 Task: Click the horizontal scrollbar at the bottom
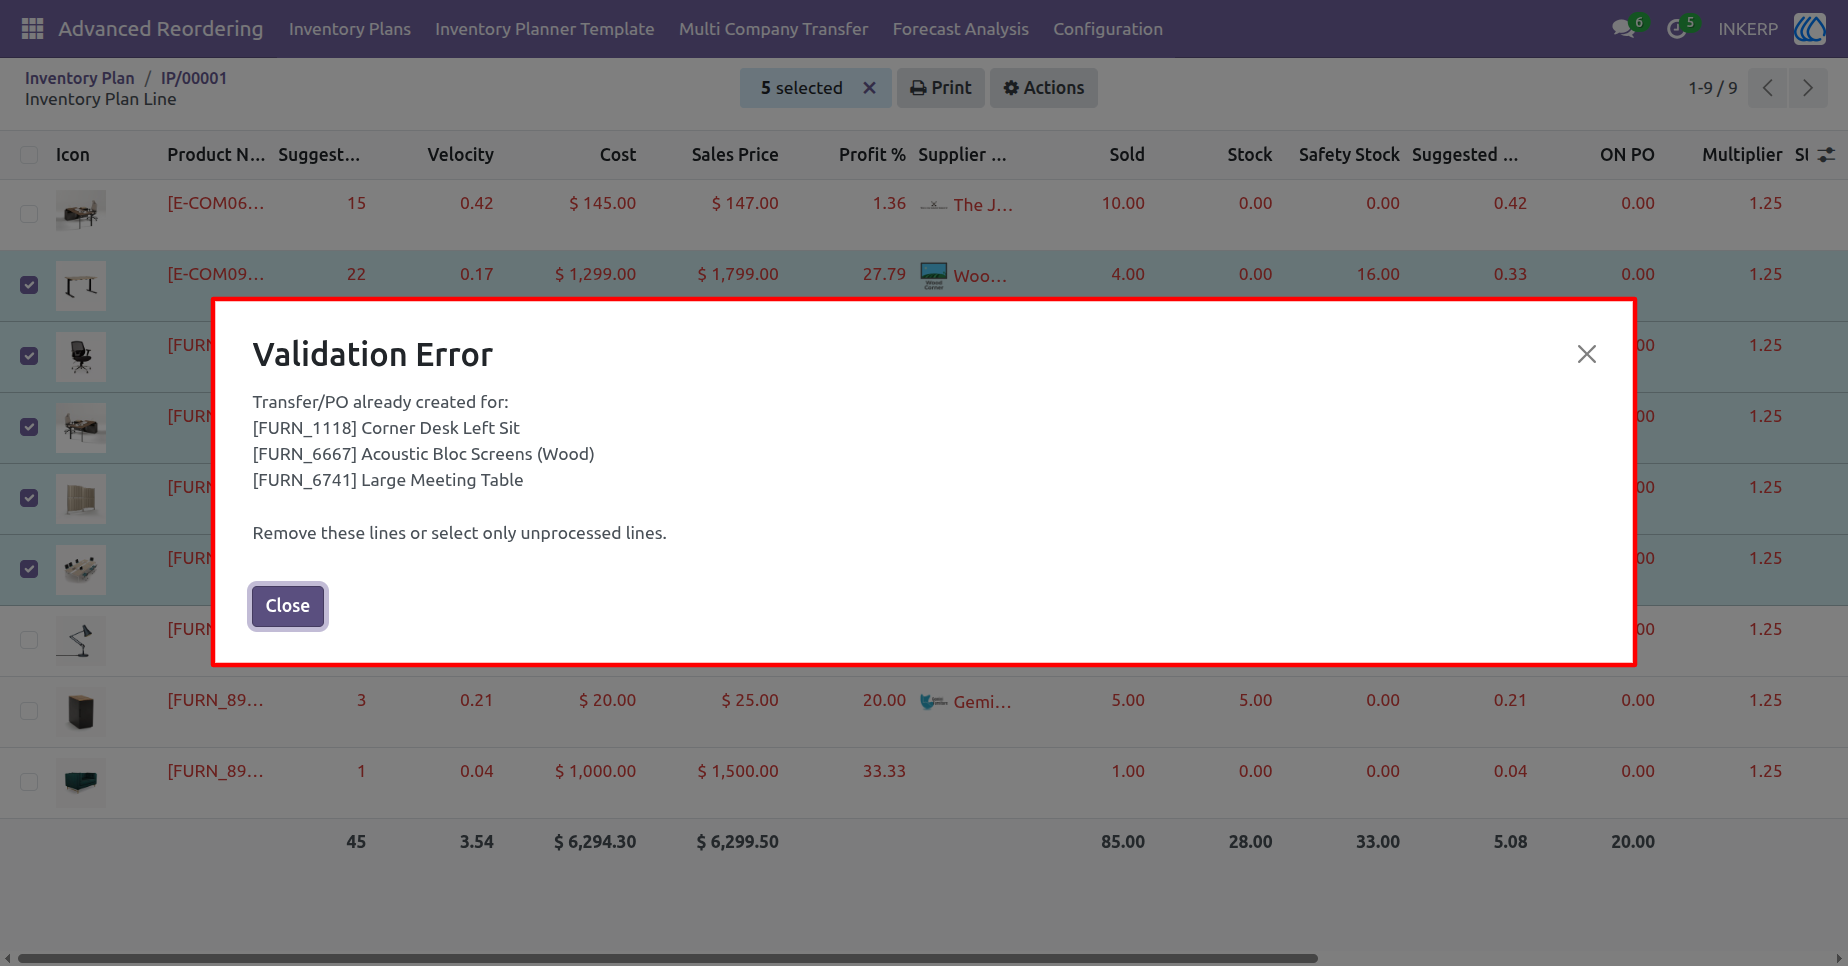(668, 958)
